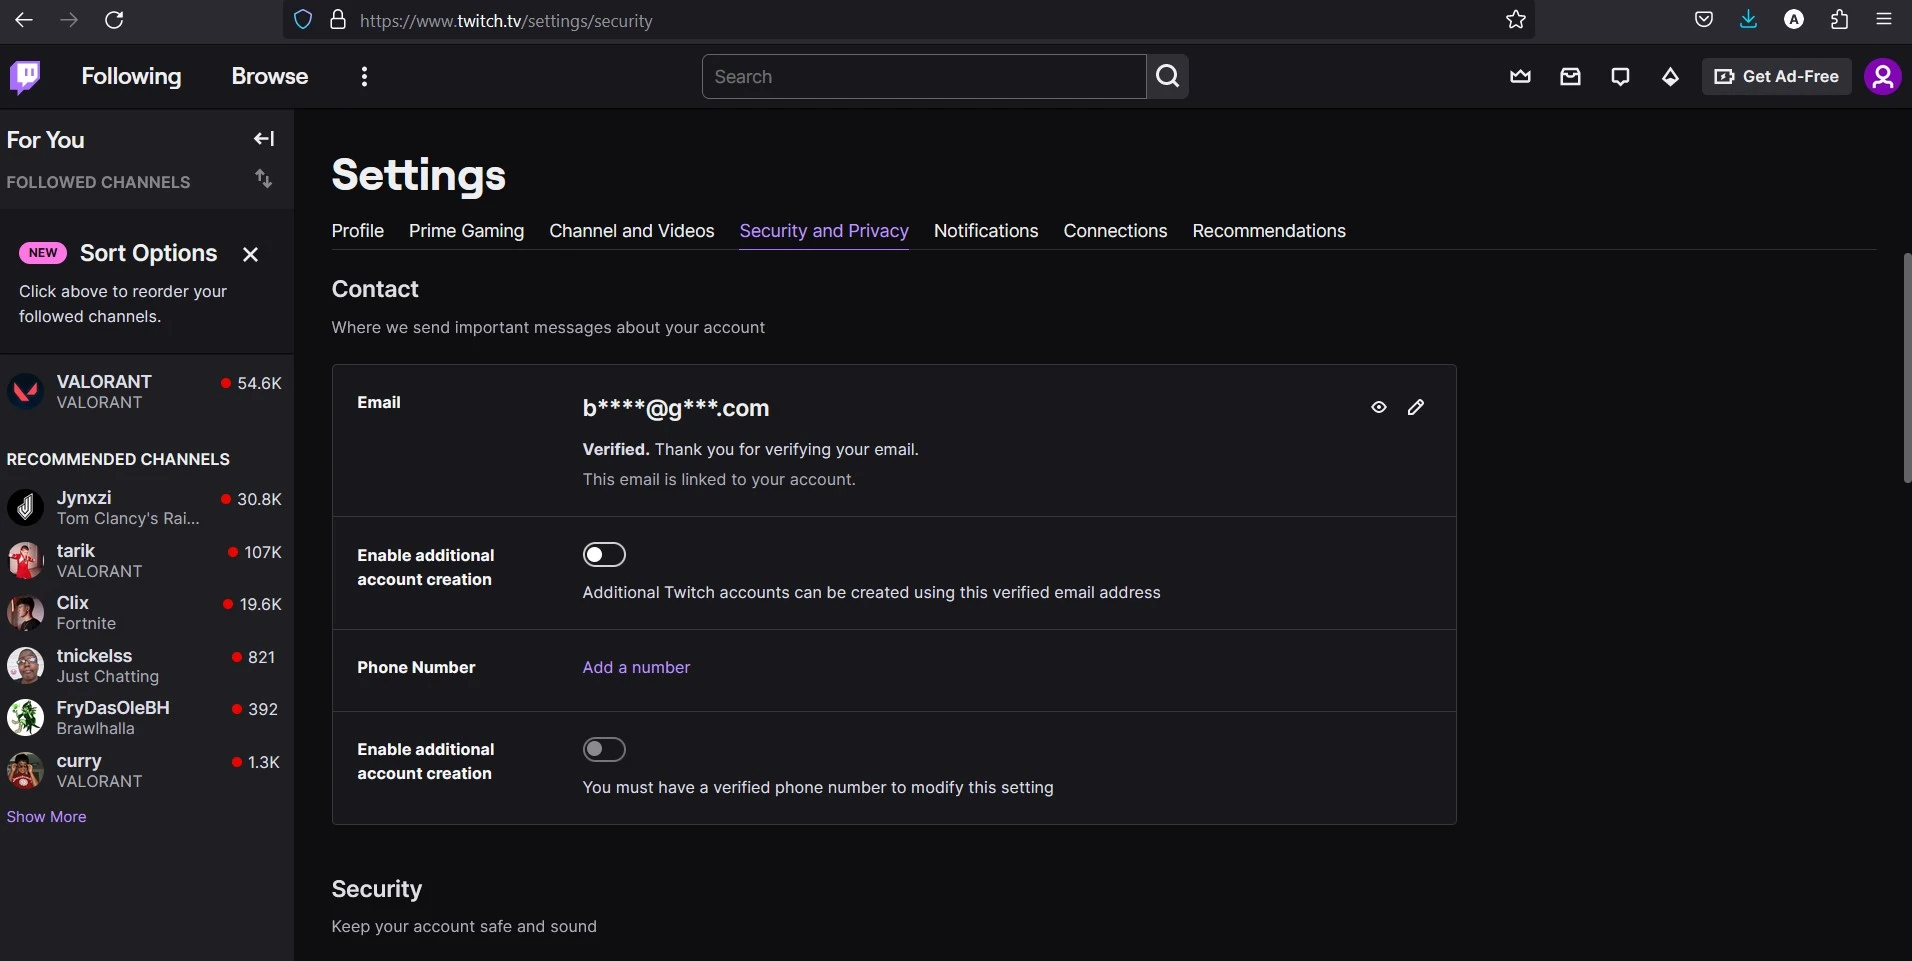
Task: Switch to Channel and Videos tab
Action: (632, 231)
